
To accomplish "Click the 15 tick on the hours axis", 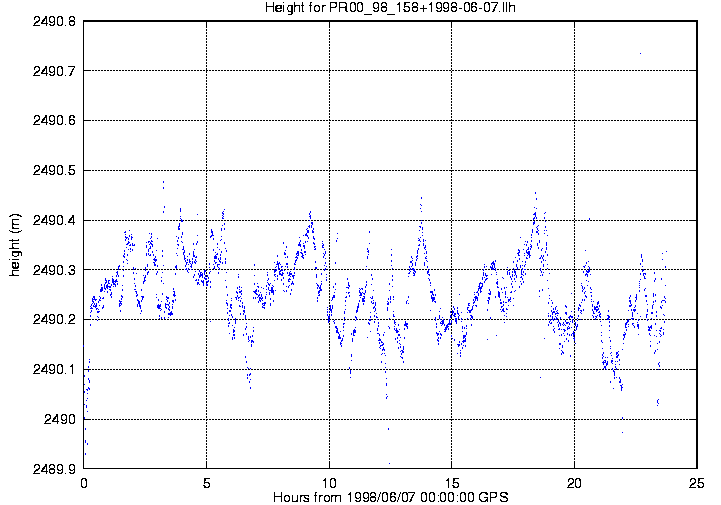I will click(x=452, y=482).
